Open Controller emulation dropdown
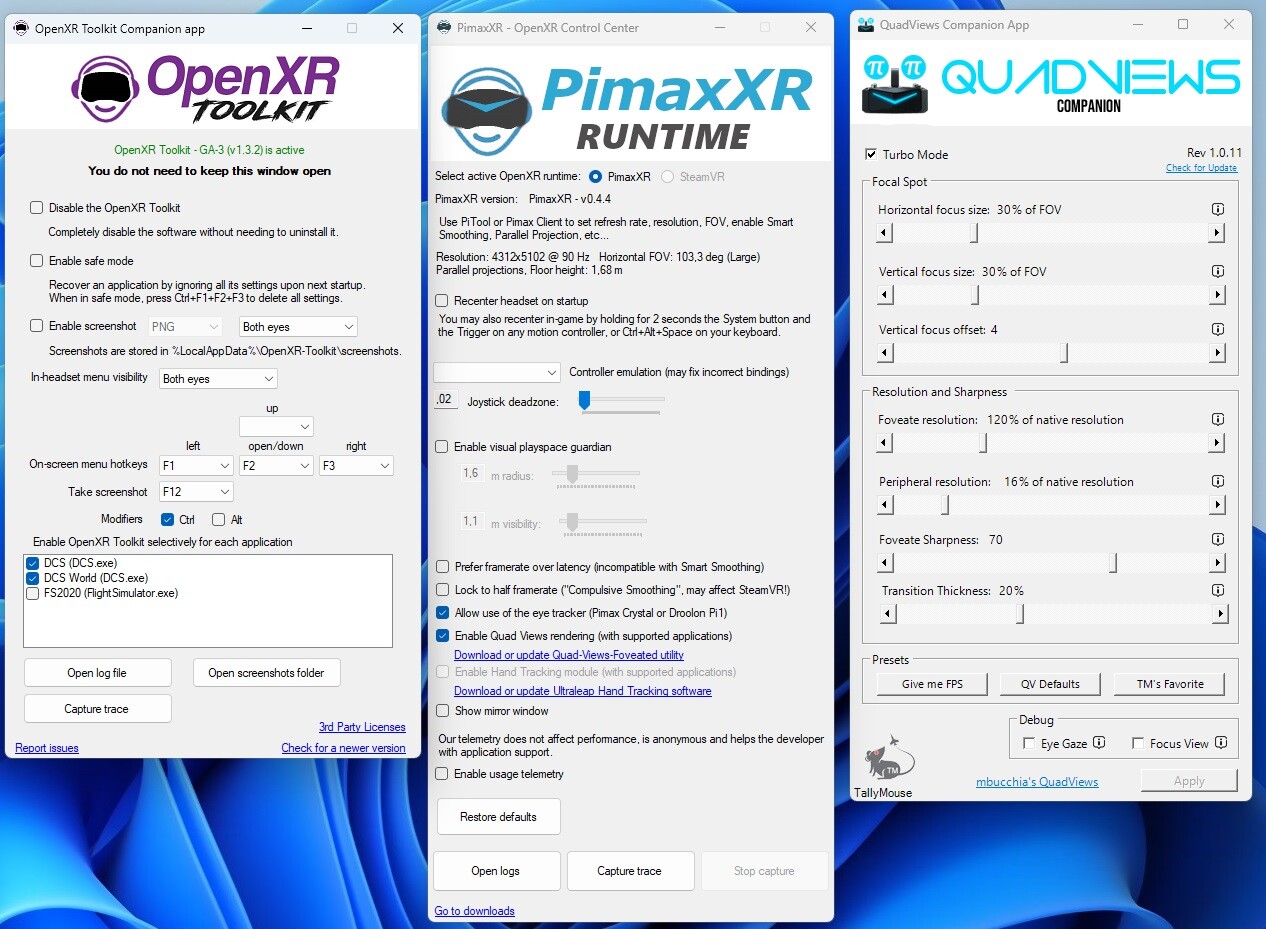1266x929 pixels. coord(497,372)
